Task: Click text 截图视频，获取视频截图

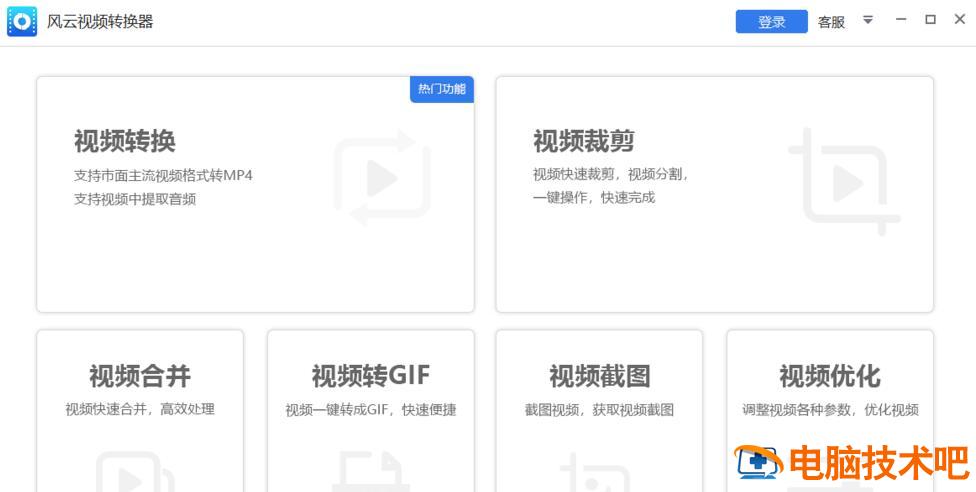Action: click(599, 410)
